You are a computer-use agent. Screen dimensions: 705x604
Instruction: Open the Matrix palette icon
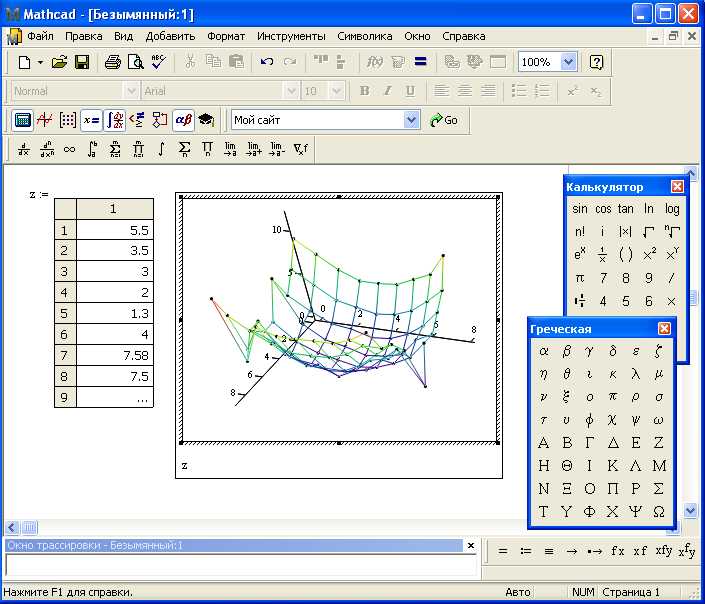(x=68, y=120)
